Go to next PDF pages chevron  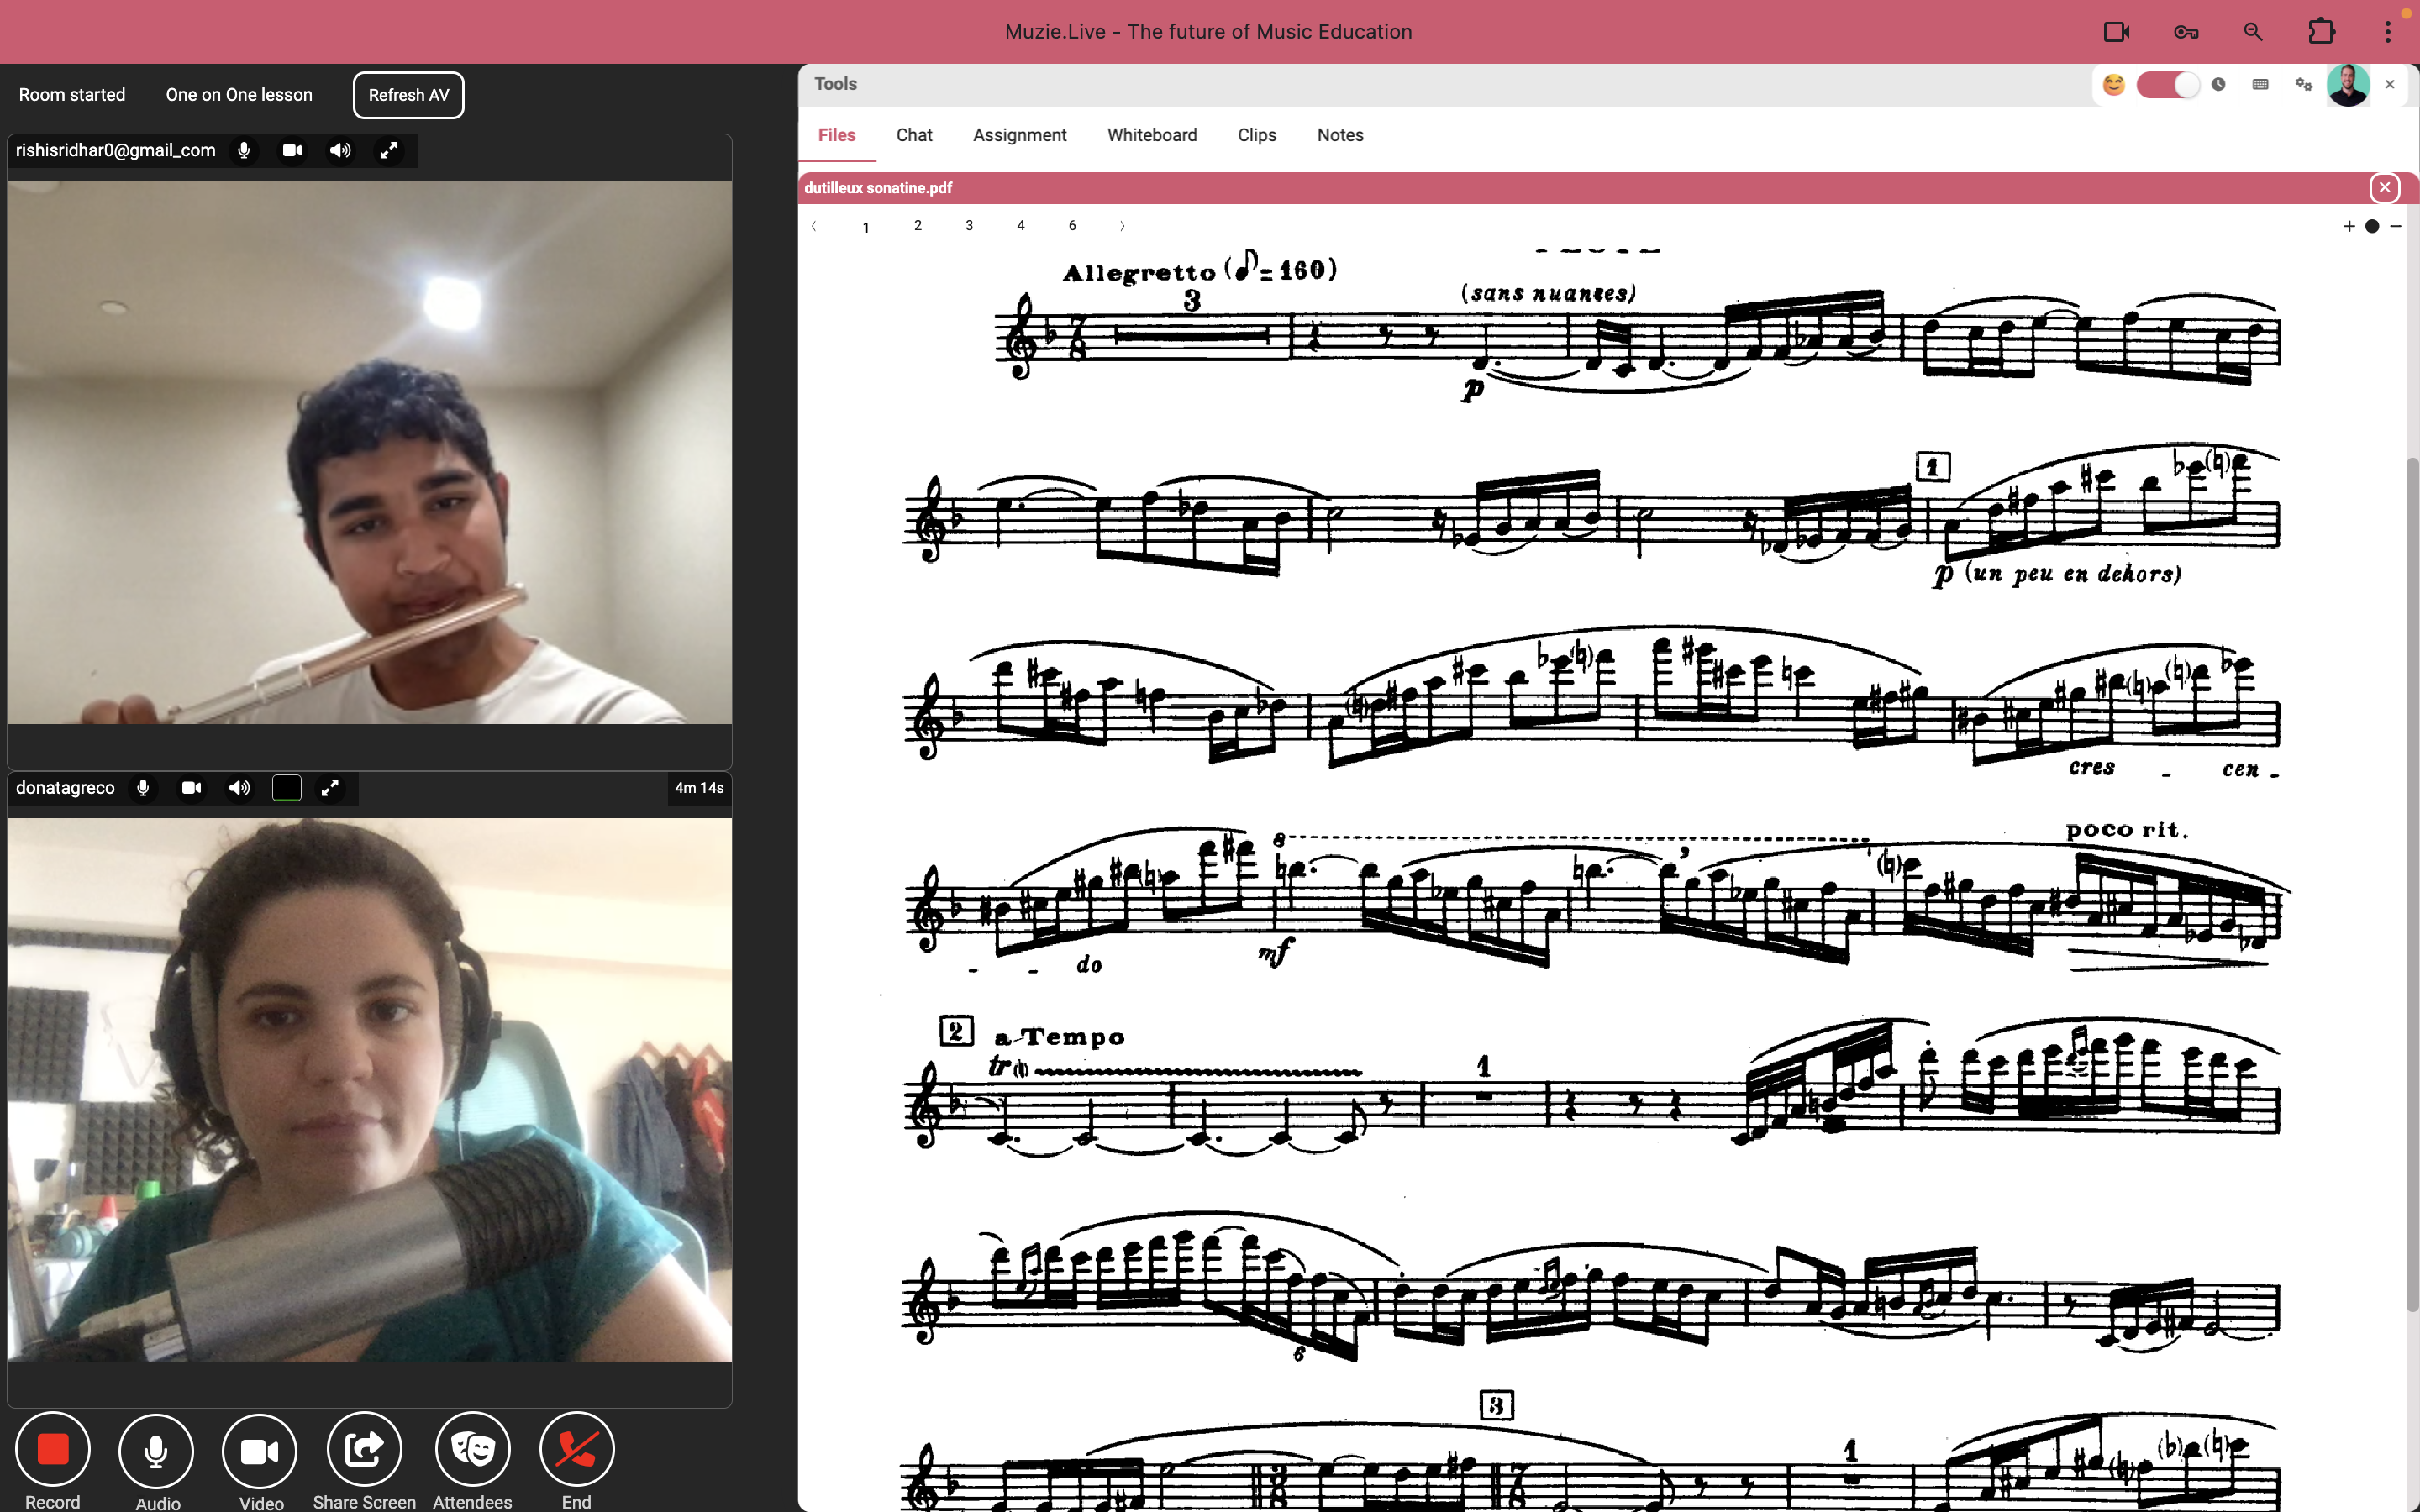(1122, 226)
